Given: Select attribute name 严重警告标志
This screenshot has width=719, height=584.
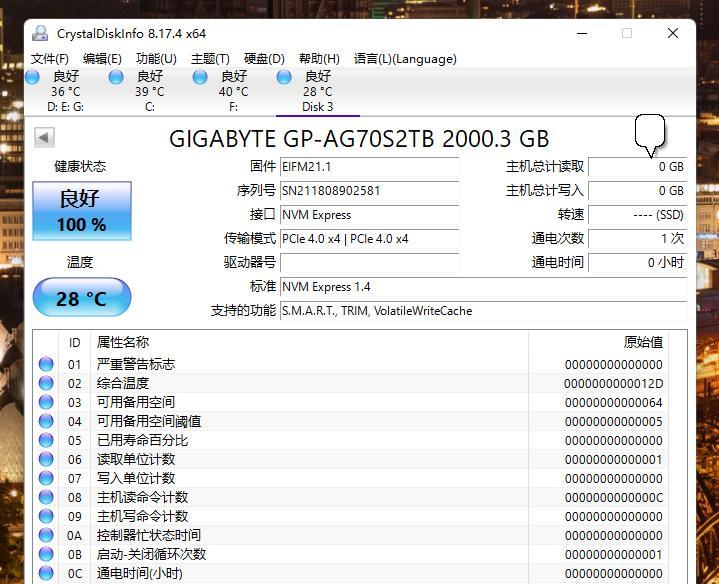Looking at the screenshot, I should (x=136, y=364).
